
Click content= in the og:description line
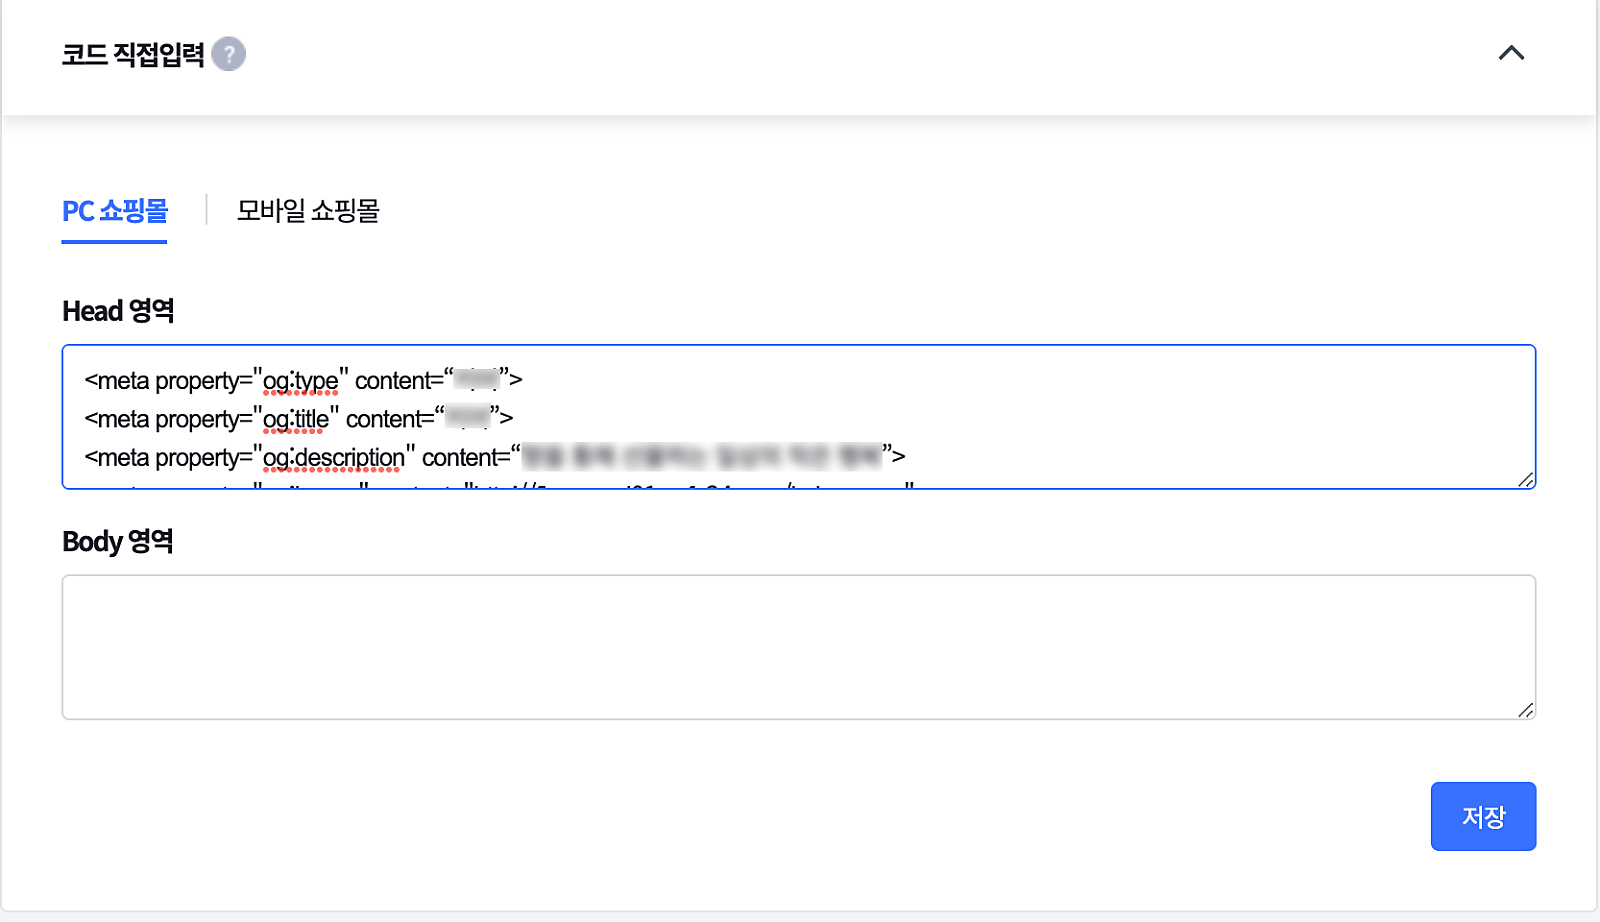(x=465, y=457)
